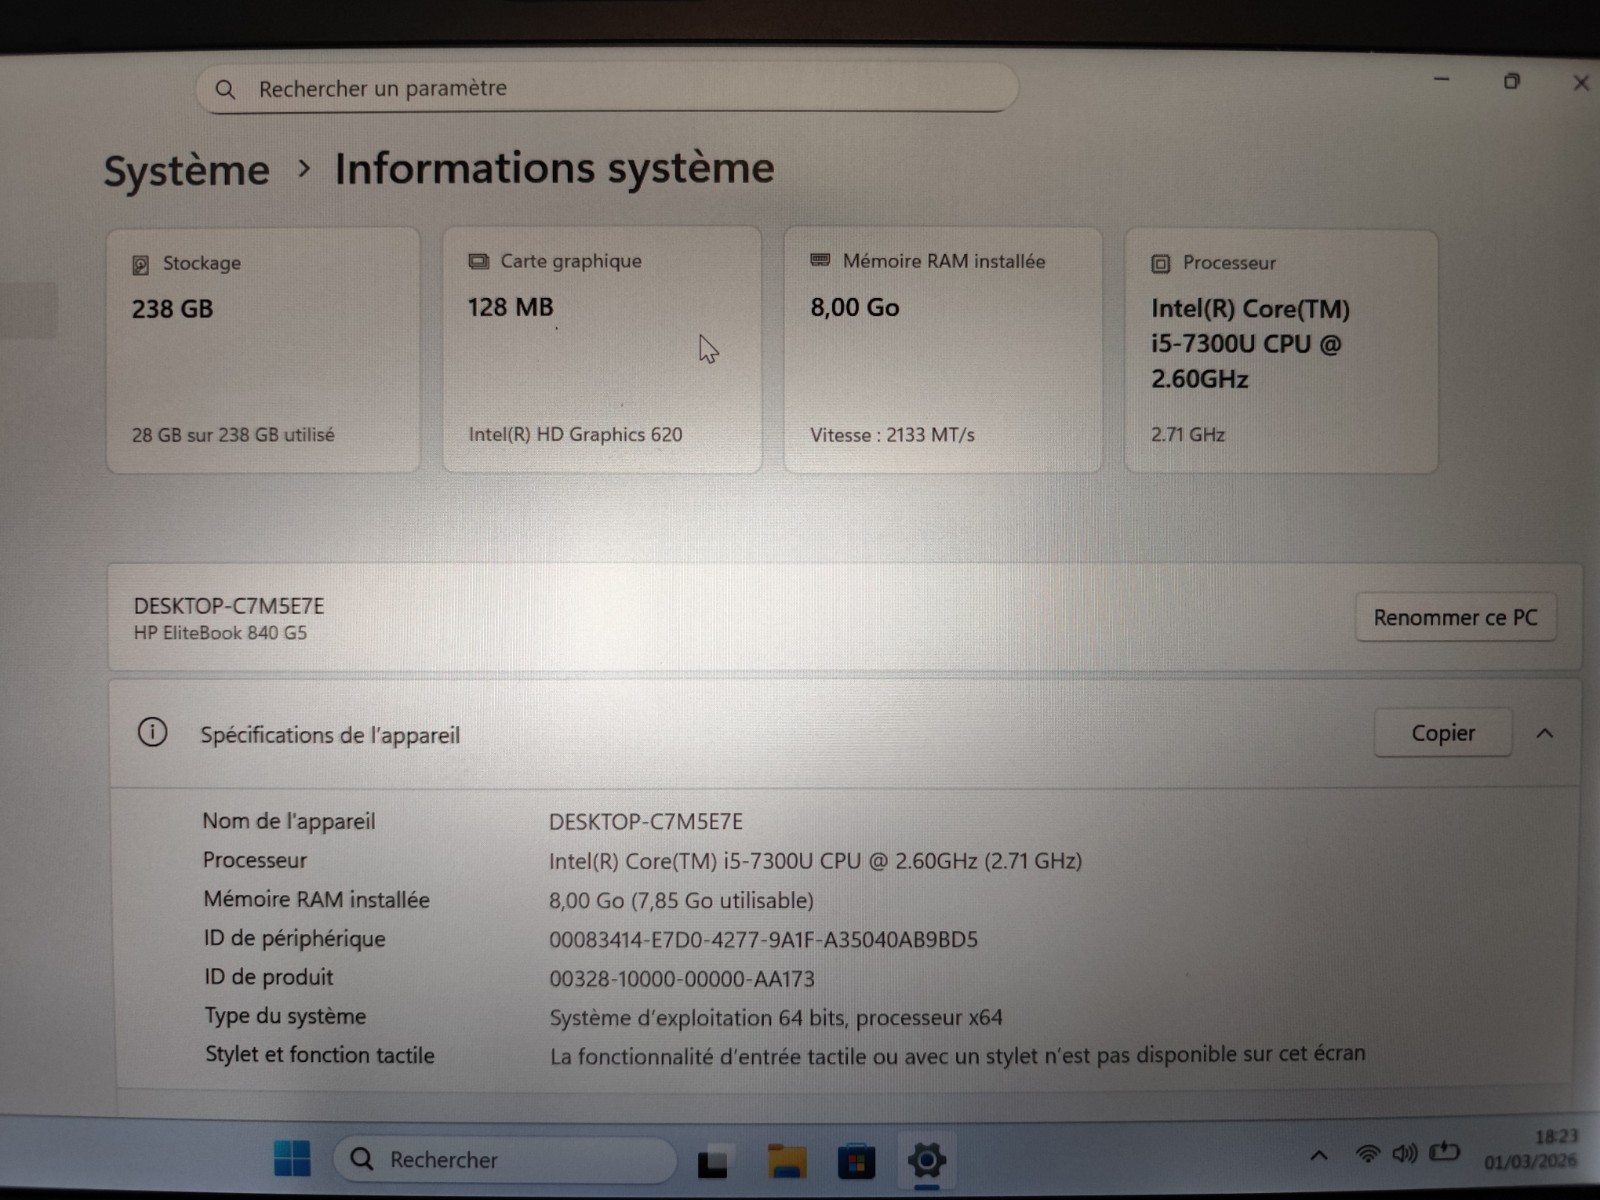Focus the Rechercher un paramètre field
The width and height of the screenshot is (1600, 1200).
pos(607,89)
